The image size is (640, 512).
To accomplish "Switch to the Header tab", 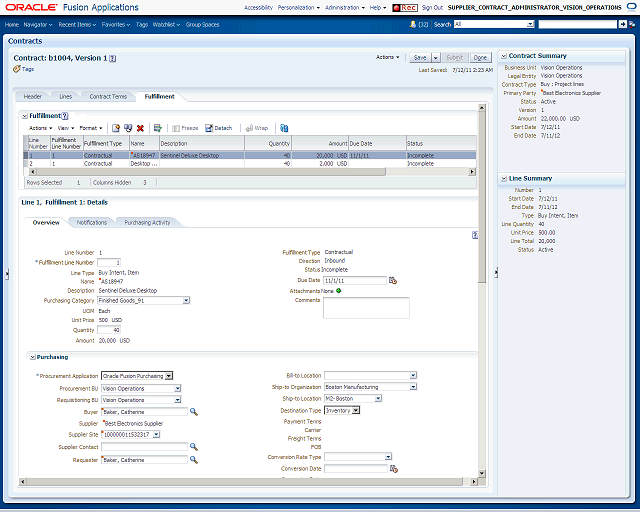I will 33,97.
